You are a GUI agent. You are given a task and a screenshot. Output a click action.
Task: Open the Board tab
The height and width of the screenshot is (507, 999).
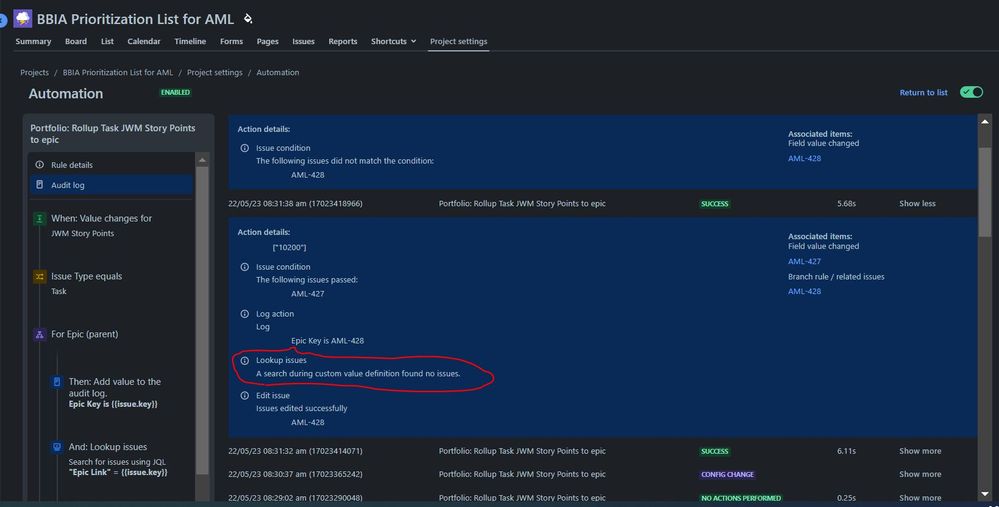[76, 41]
